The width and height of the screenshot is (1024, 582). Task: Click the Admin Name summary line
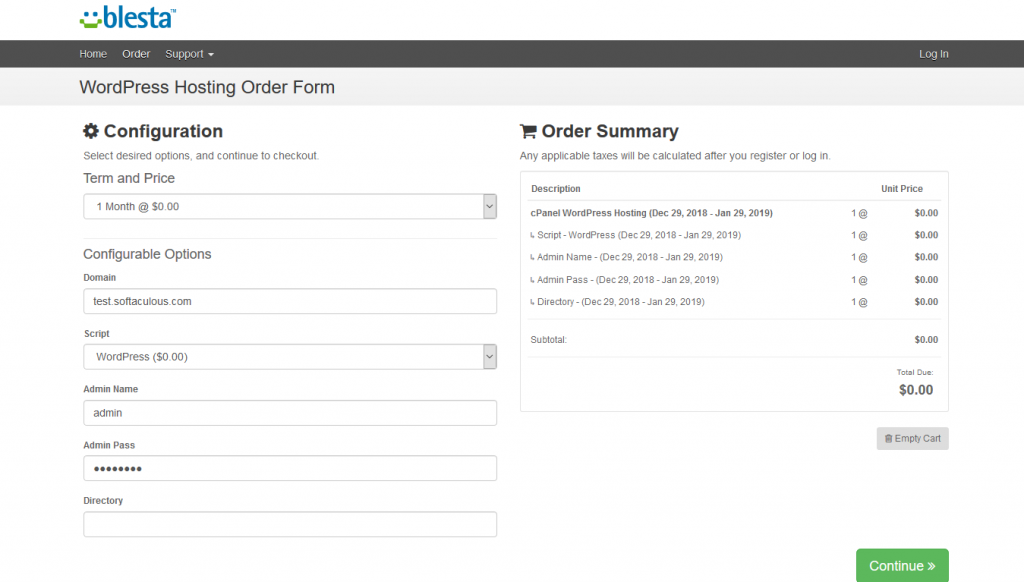pos(626,257)
